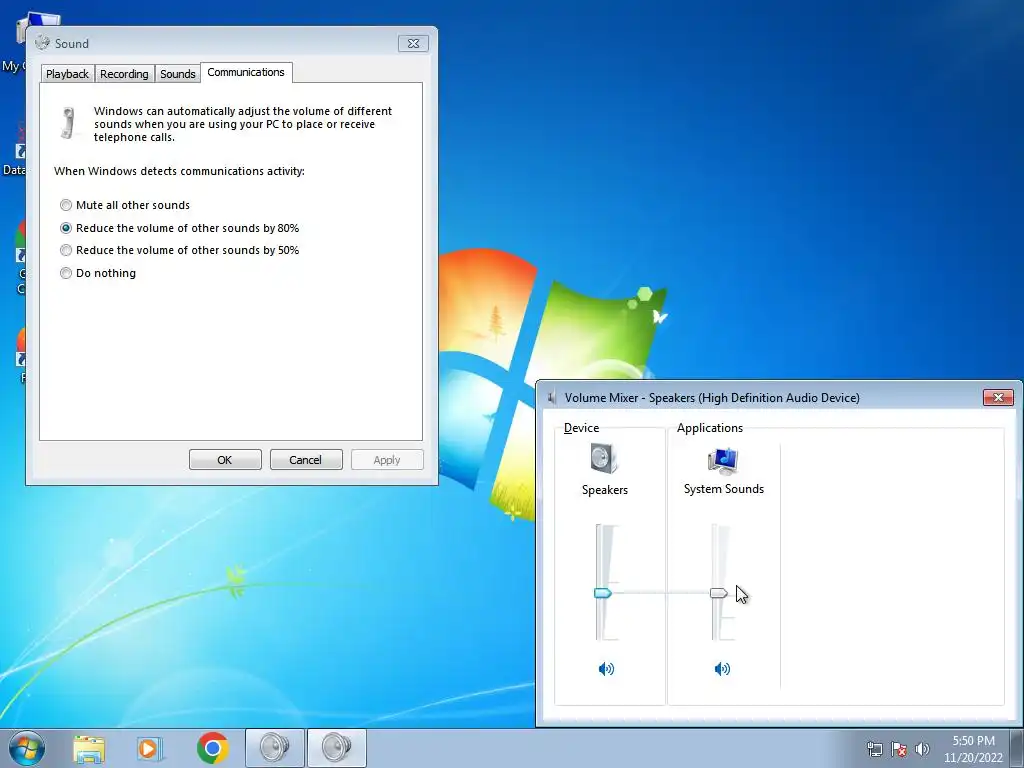Choose Reduce volume of other sounds by 50%
This screenshot has width=1024, height=768.
pos(180,250)
